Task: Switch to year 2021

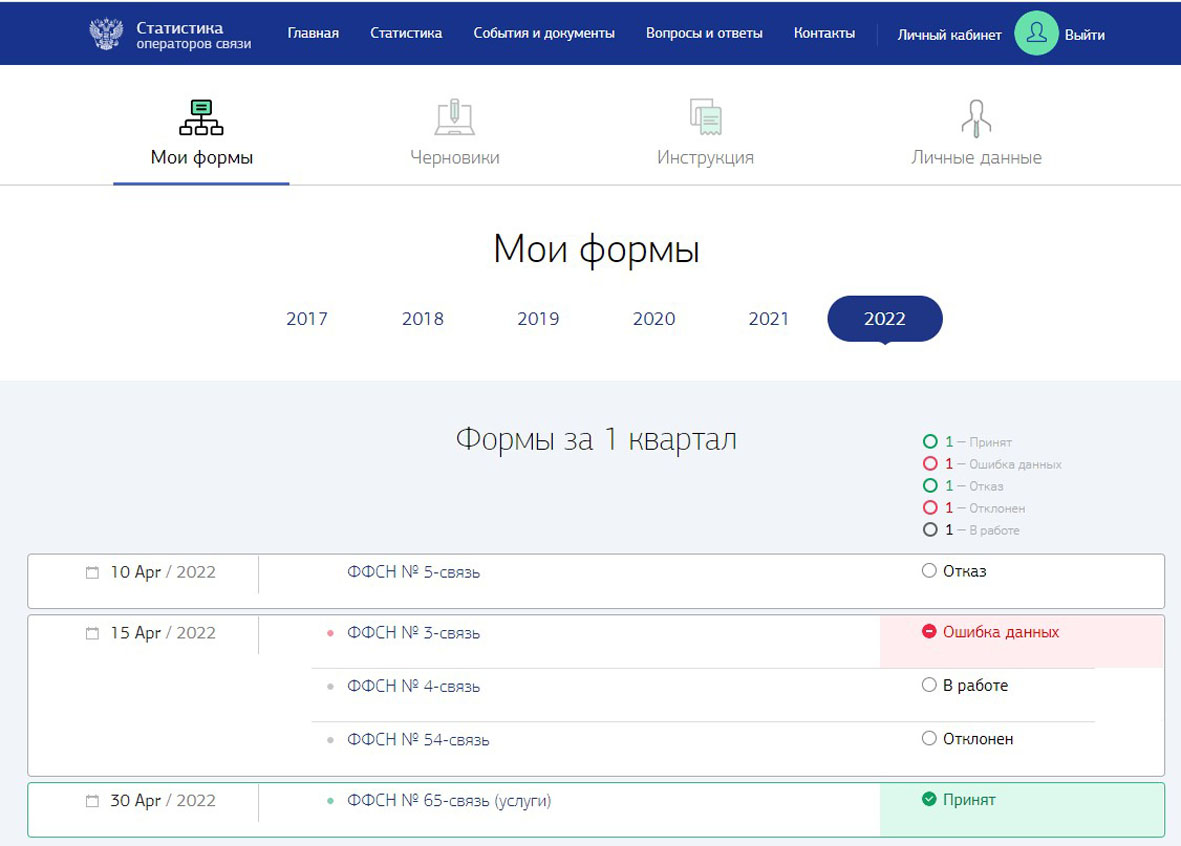Action: [x=769, y=318]
